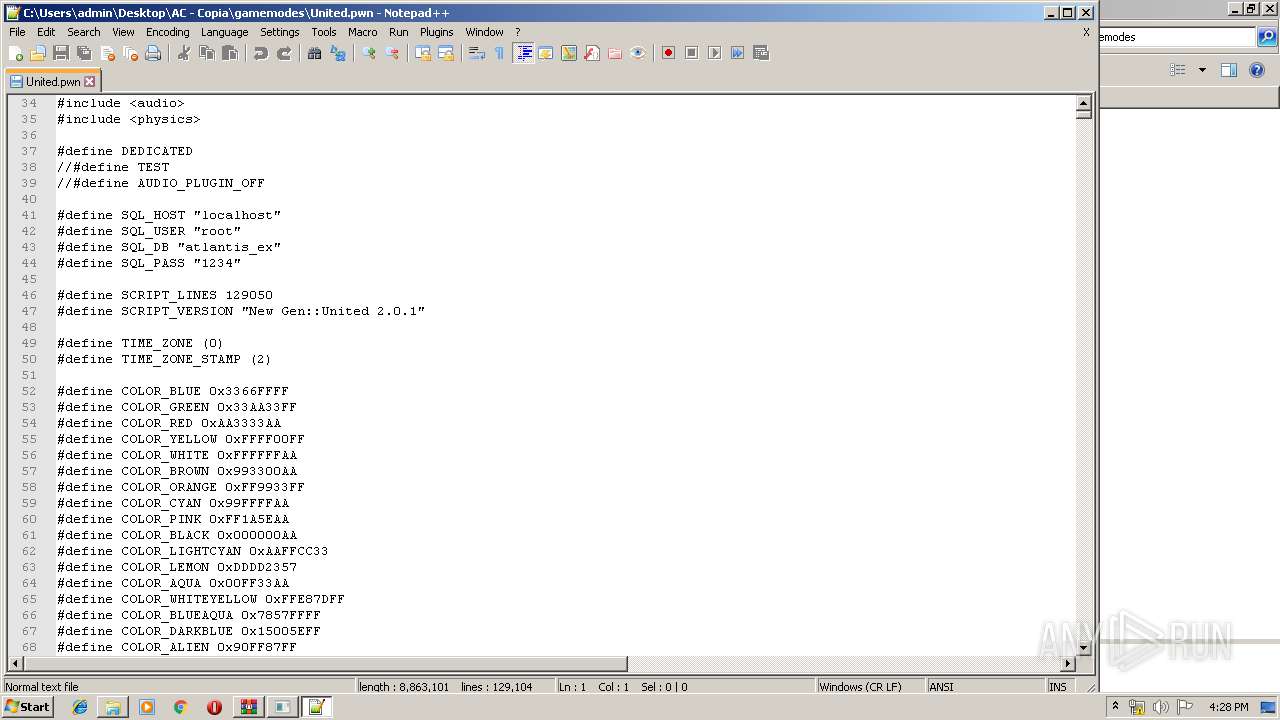Create a new document with New icon
1280x720 pixels.
(16, 53)
